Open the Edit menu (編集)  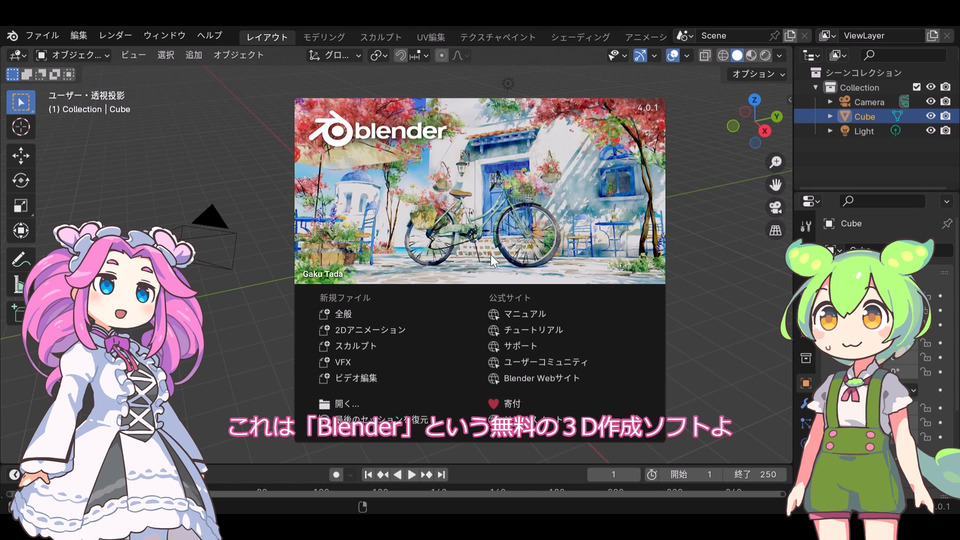click(79, 36)
